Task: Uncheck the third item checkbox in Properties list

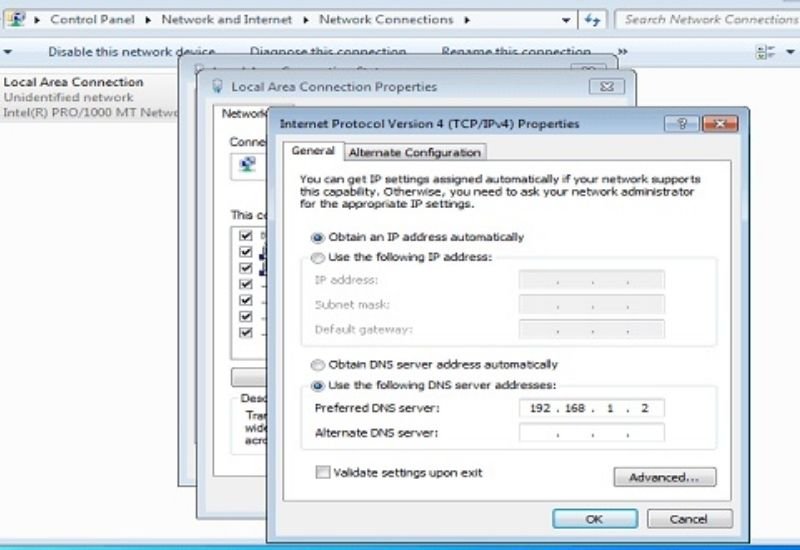Action: (245, 268)
